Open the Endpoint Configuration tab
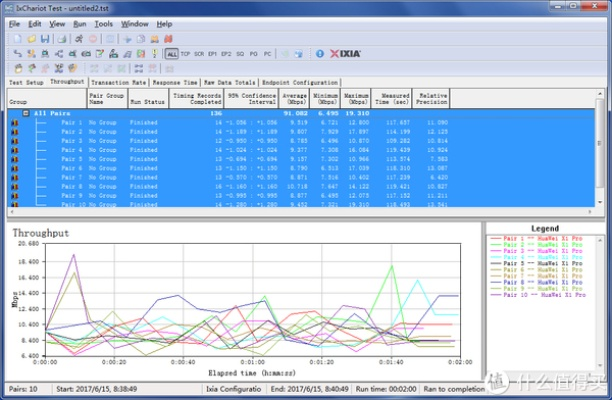 pos(299,82)
